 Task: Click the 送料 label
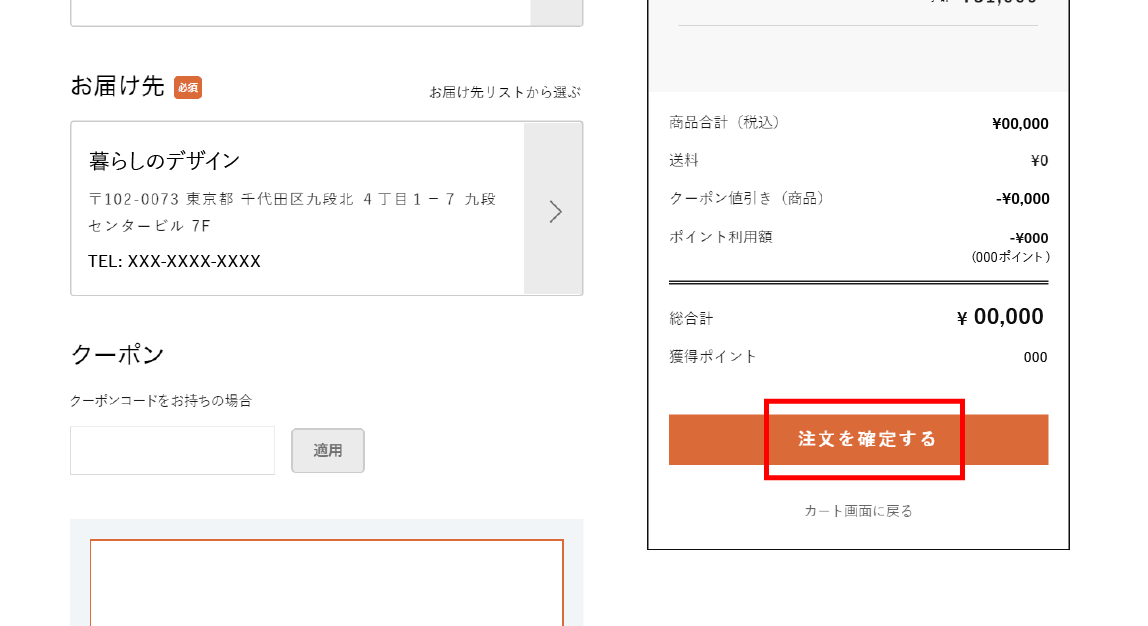click(683, 160)
